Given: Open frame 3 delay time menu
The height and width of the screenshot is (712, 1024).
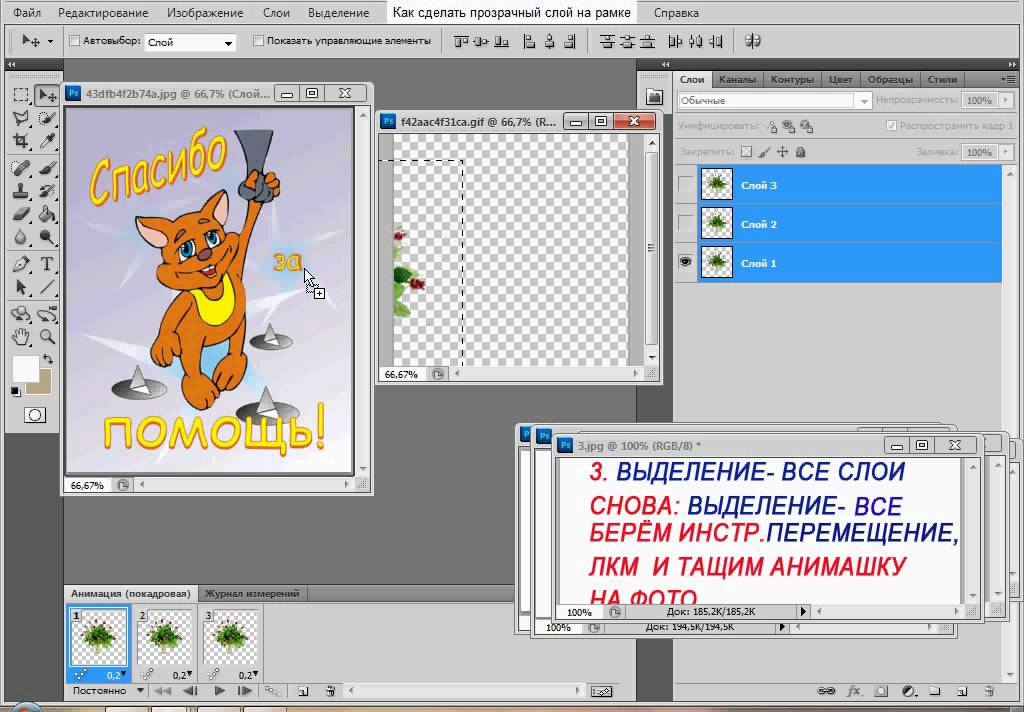Looking at the screenshot, I should (x=249, y=675).
